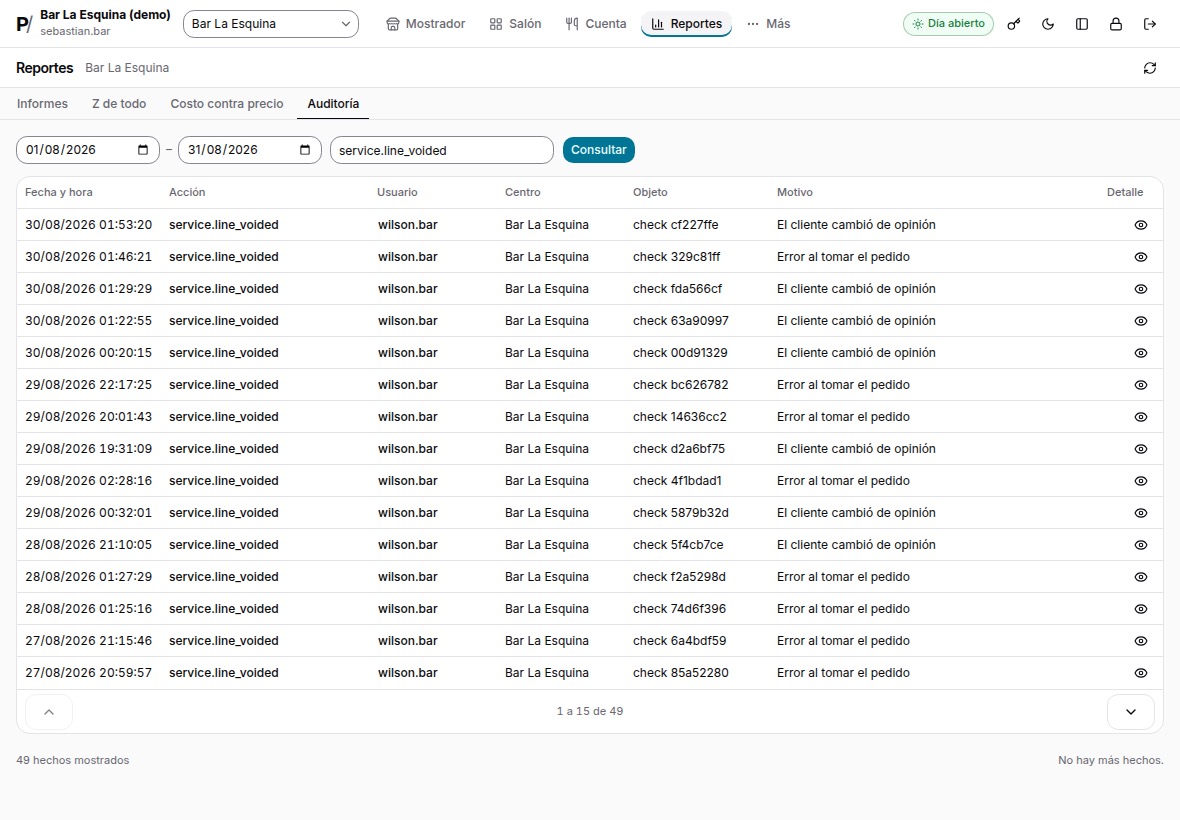Switch to the Costo contra precio tab

point(227,104)
